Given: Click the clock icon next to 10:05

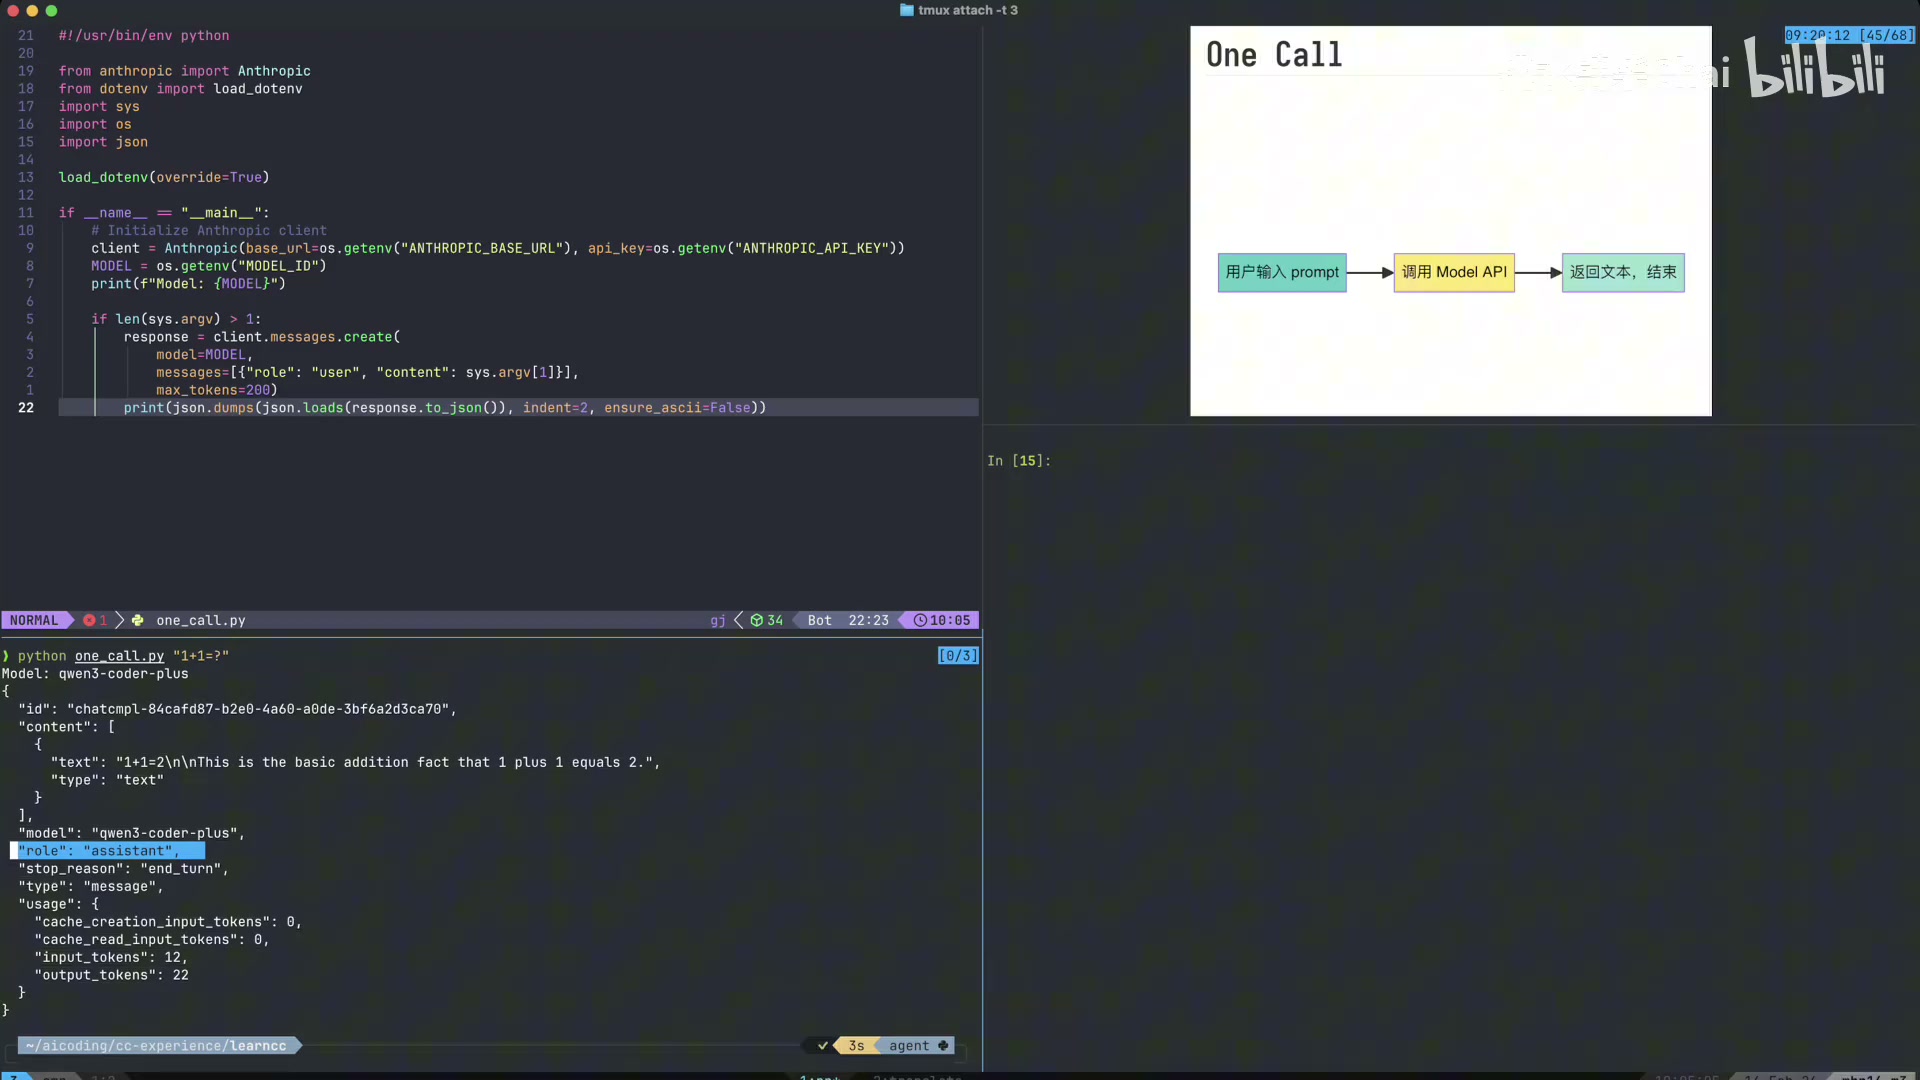Looking at the screenshot, I should pyautogui.click(x=920, y=620).
